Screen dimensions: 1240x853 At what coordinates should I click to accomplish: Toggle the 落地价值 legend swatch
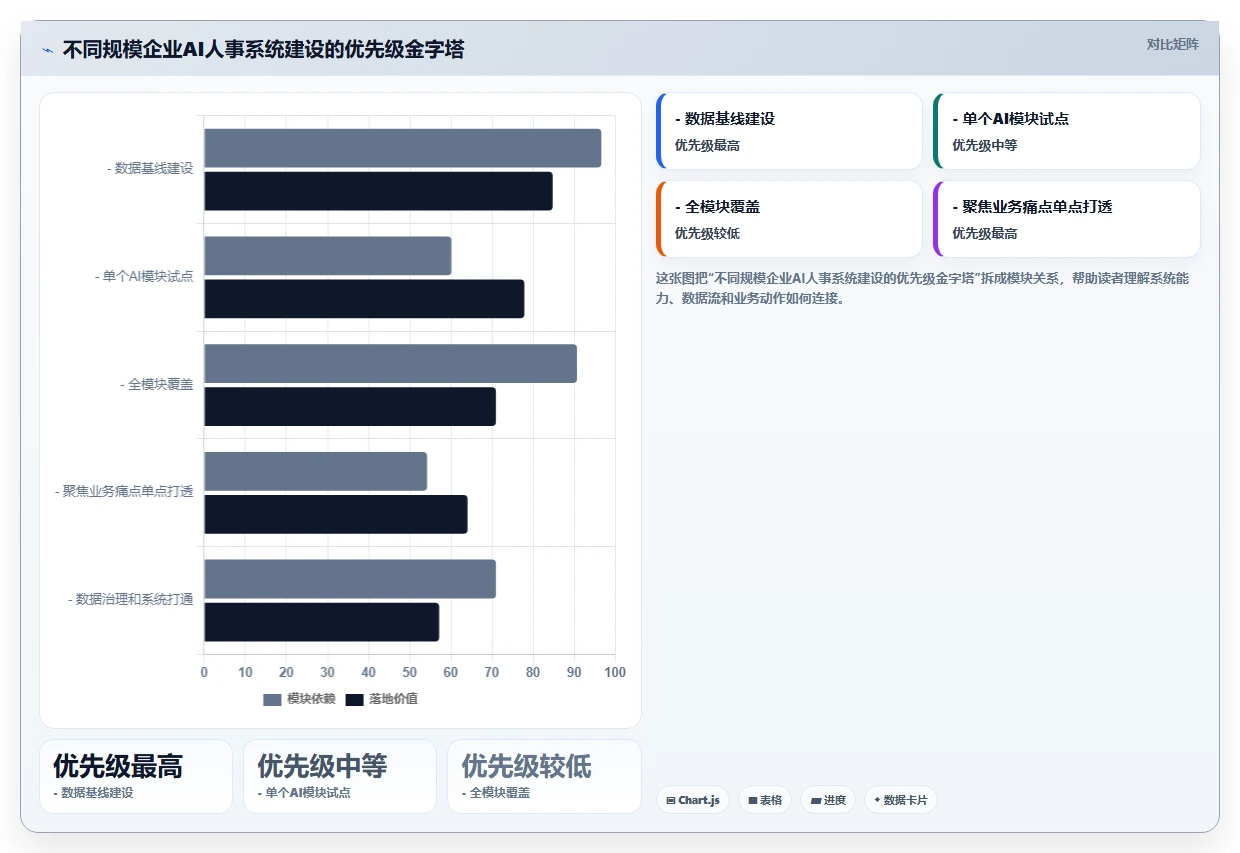[x=355, y=699]
